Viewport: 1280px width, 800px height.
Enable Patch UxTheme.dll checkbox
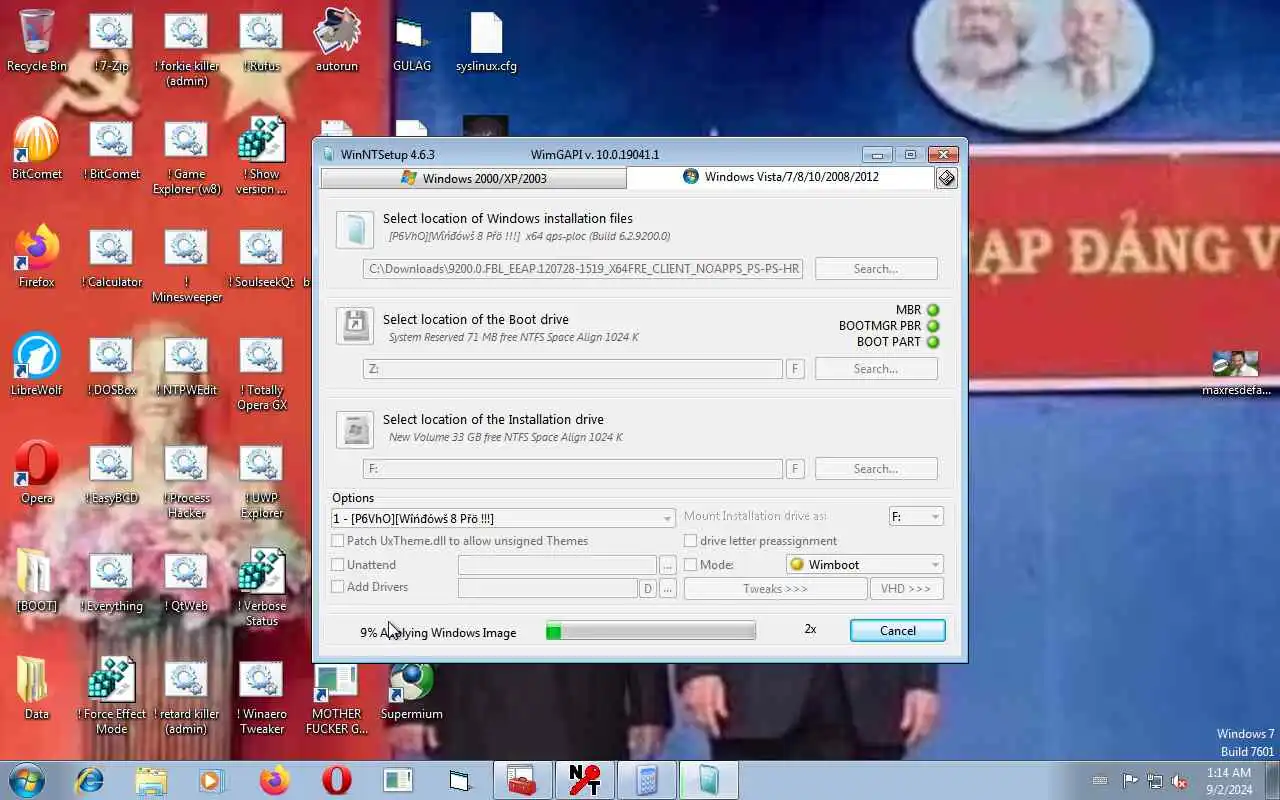click(x=338, y=541)
